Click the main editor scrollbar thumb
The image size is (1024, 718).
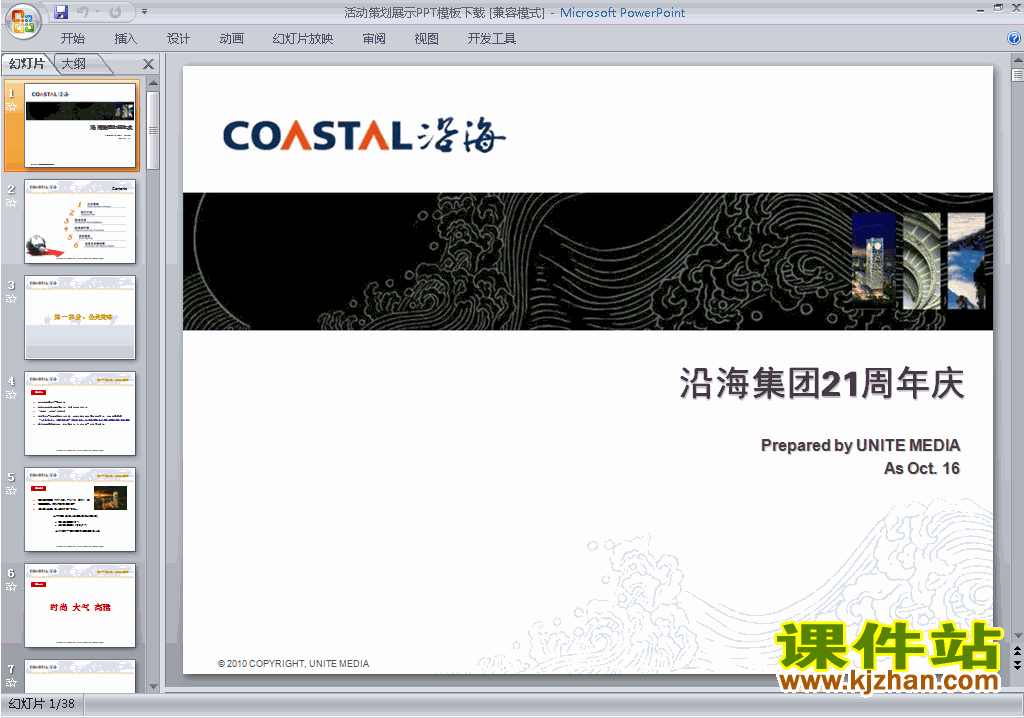1017,74
